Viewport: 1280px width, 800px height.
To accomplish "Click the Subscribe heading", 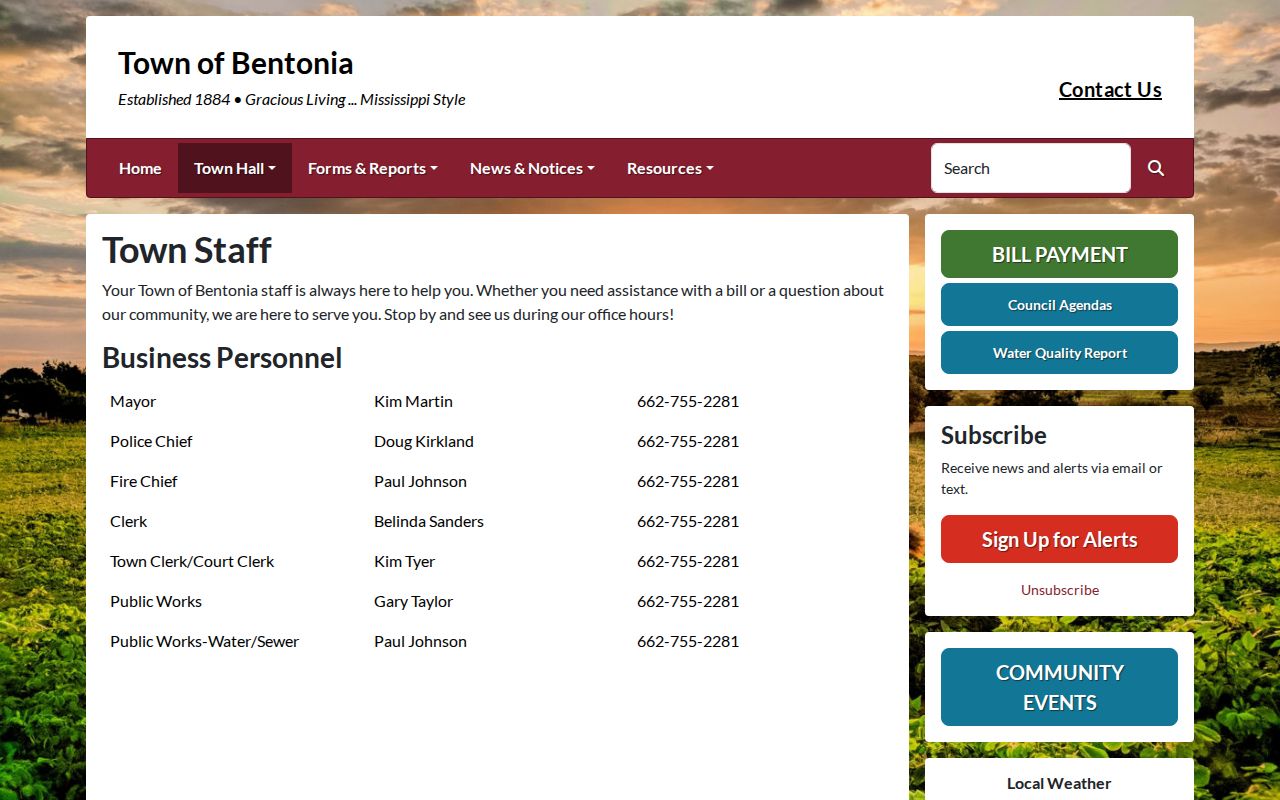I will point(994,435).
